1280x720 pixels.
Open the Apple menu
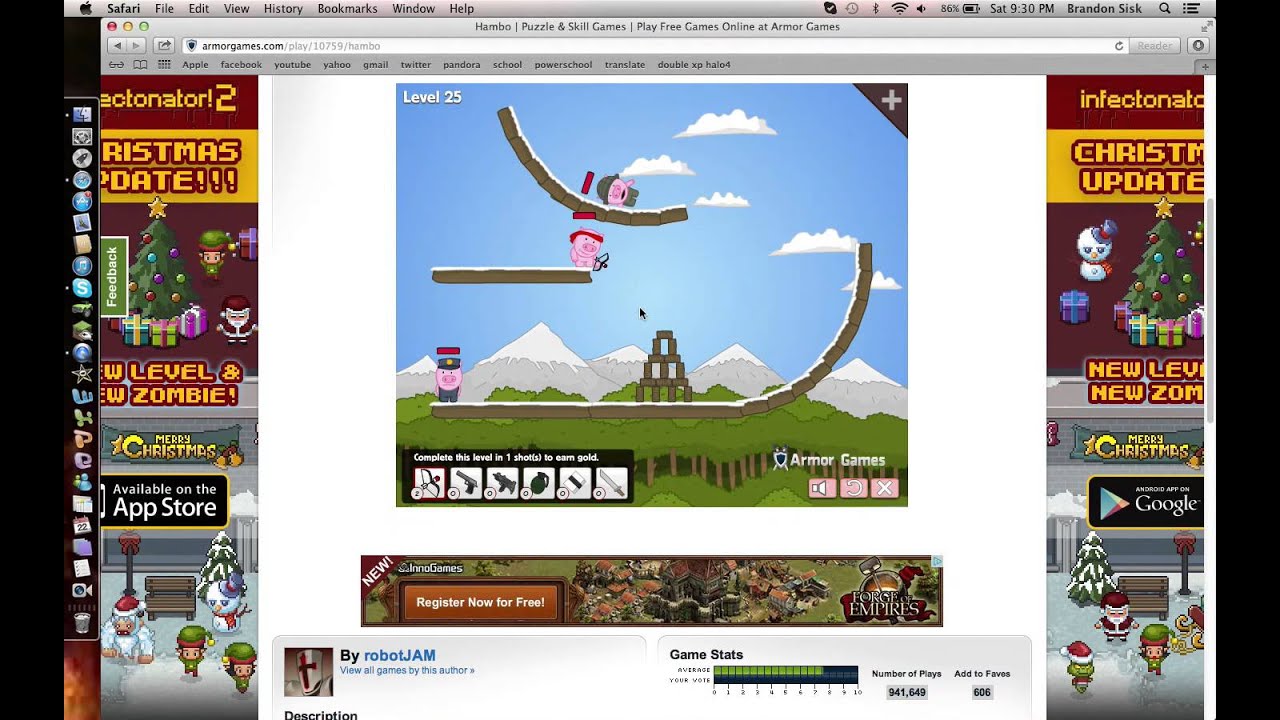click(x=85, y=8)
